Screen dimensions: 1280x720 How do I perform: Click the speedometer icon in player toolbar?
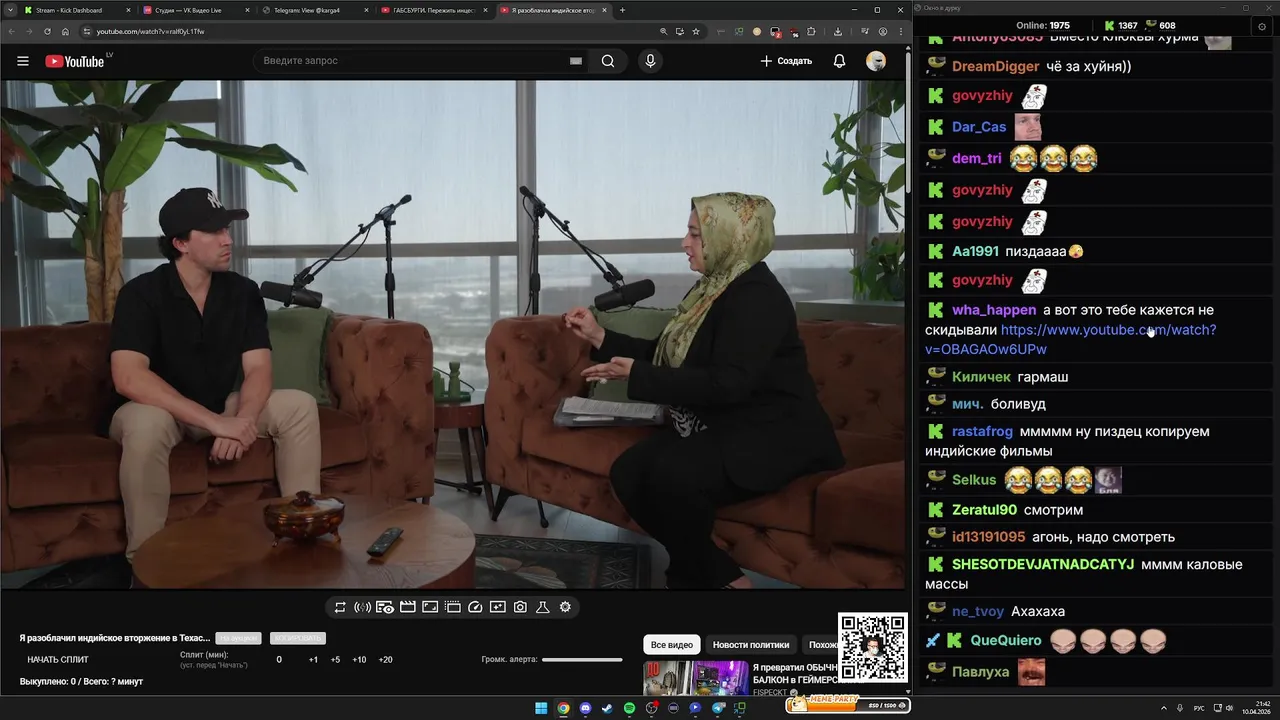pos(475,607)
